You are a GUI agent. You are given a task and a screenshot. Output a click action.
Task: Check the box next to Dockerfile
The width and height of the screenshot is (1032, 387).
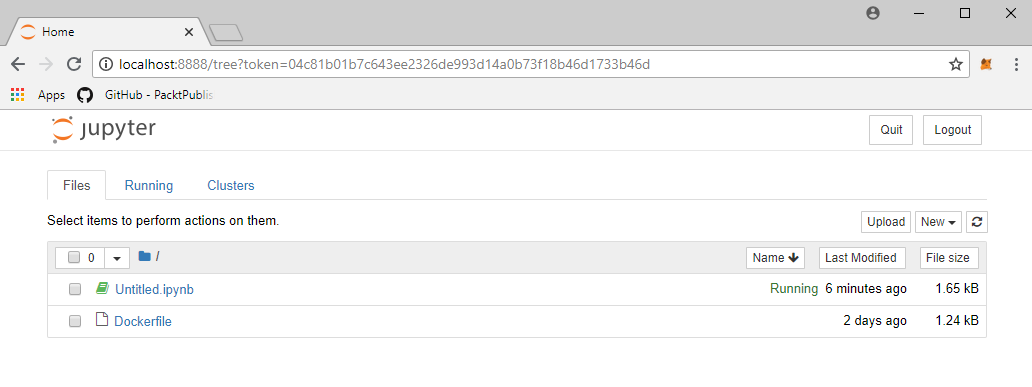(75, 321)
